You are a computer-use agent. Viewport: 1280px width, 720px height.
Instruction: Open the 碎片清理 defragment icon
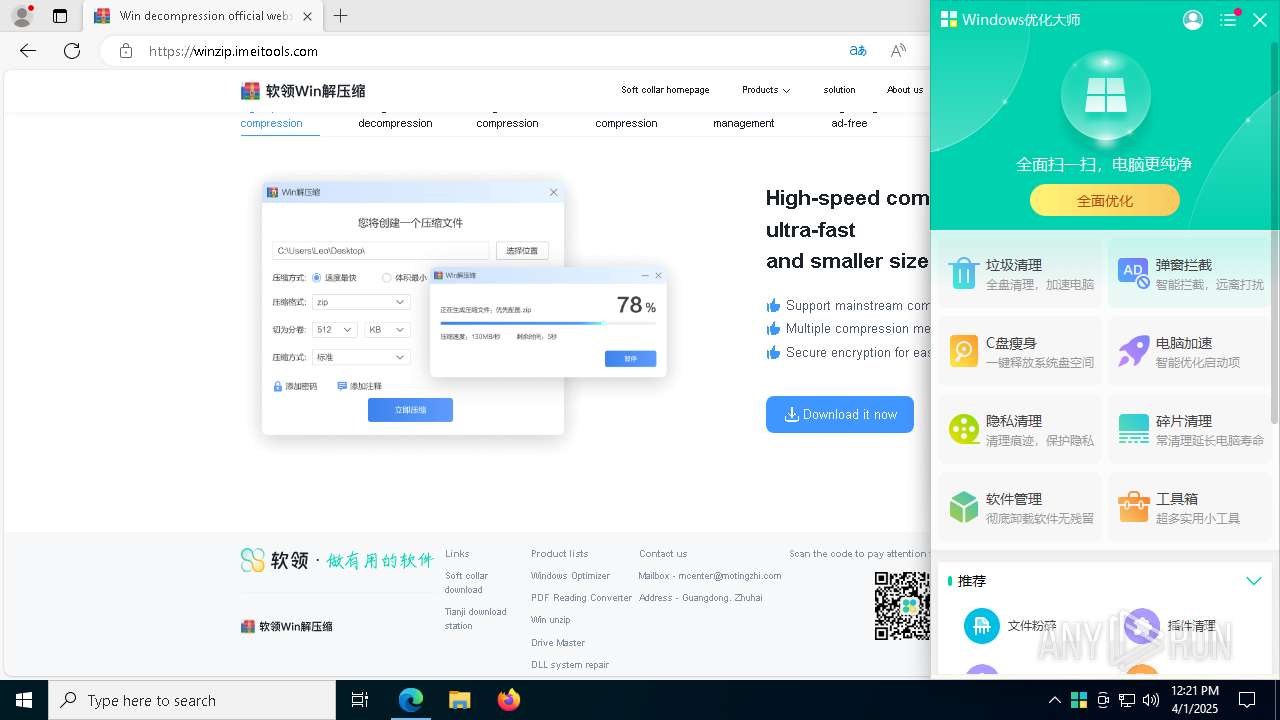coord(1133,429)
